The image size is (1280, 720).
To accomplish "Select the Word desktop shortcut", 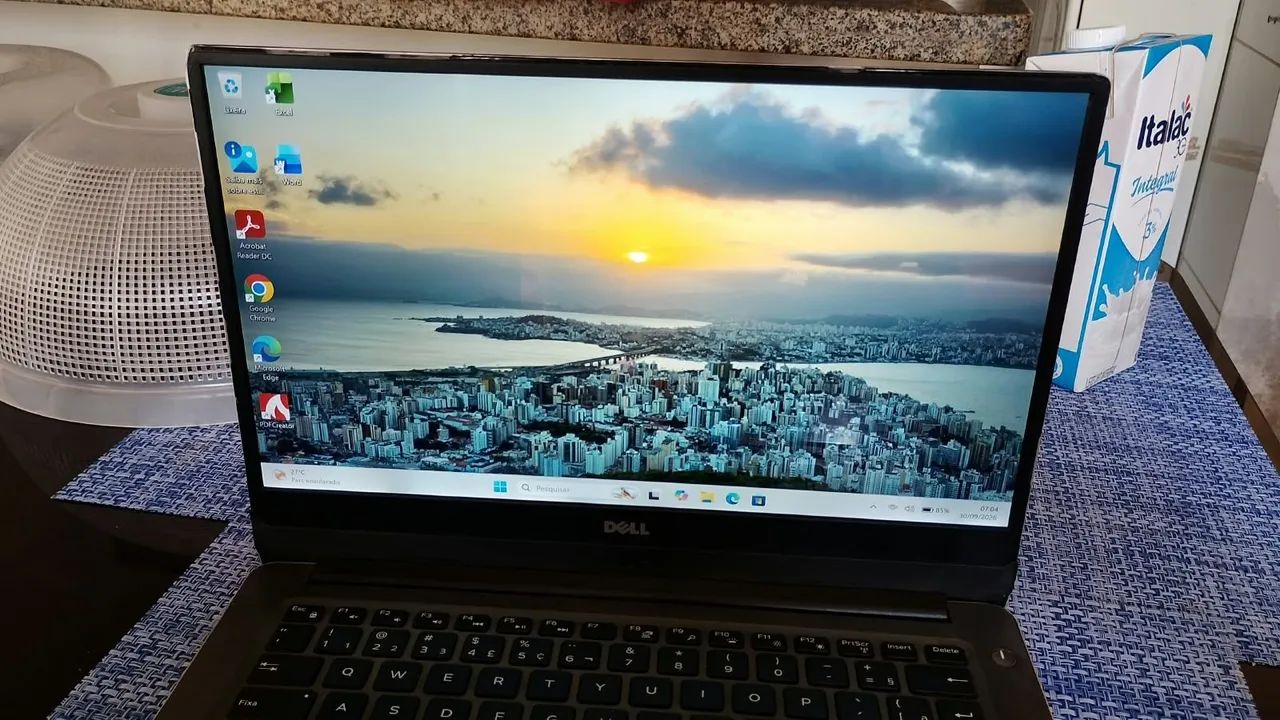I will click(x=289, y=165).
